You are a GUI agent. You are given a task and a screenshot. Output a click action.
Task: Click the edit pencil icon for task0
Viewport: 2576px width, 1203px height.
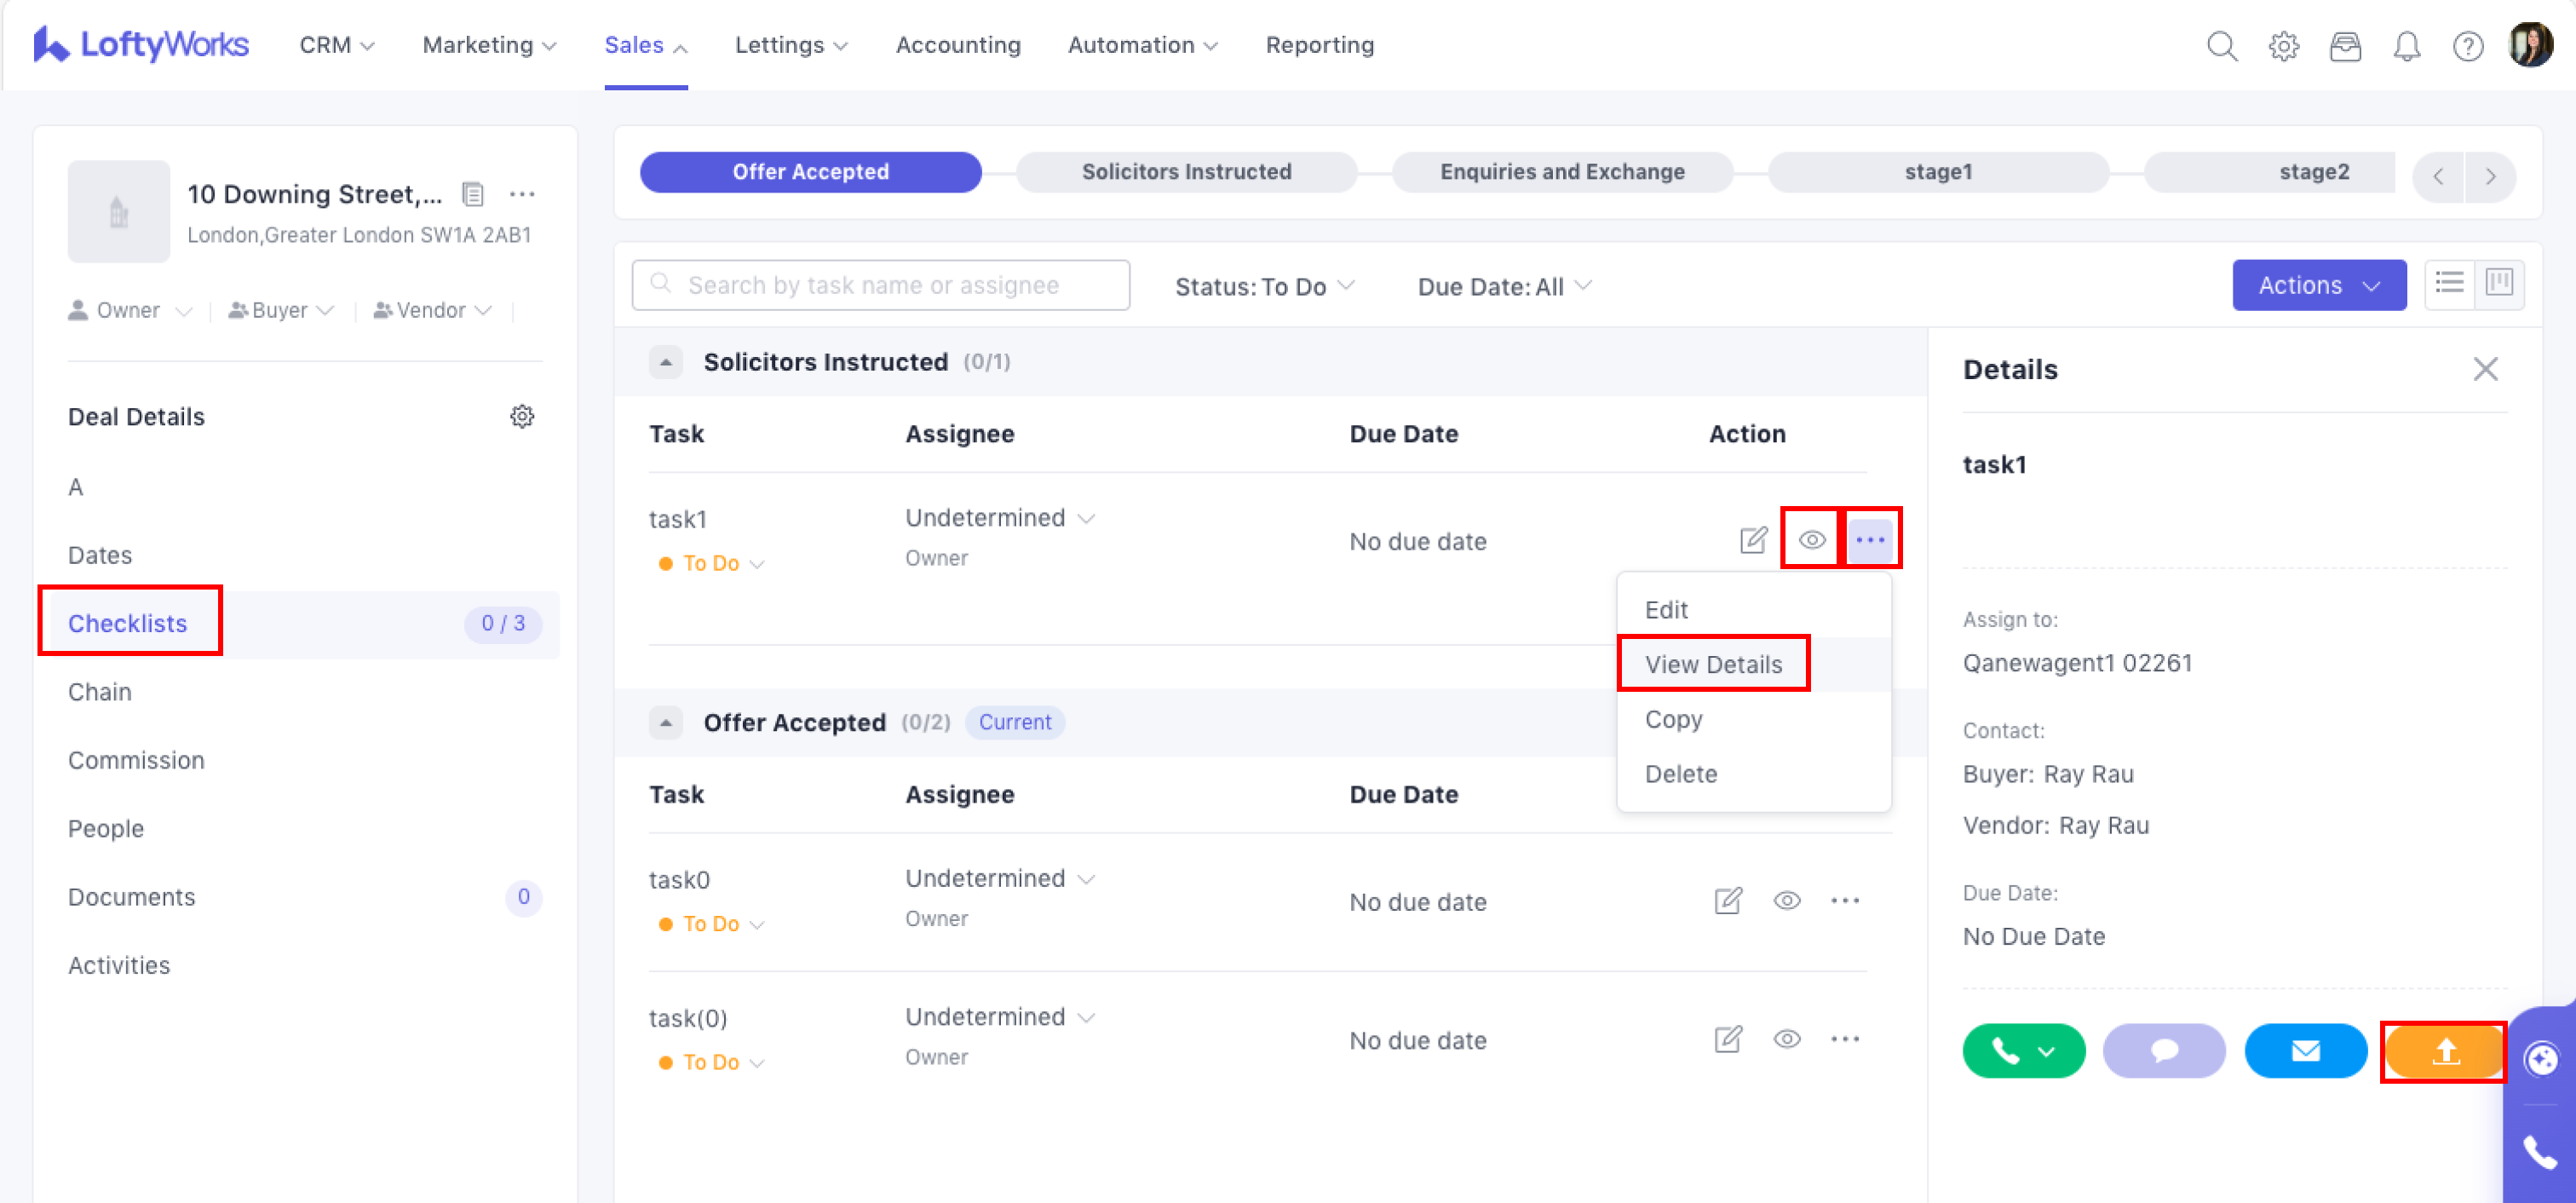click(1728, 901)
